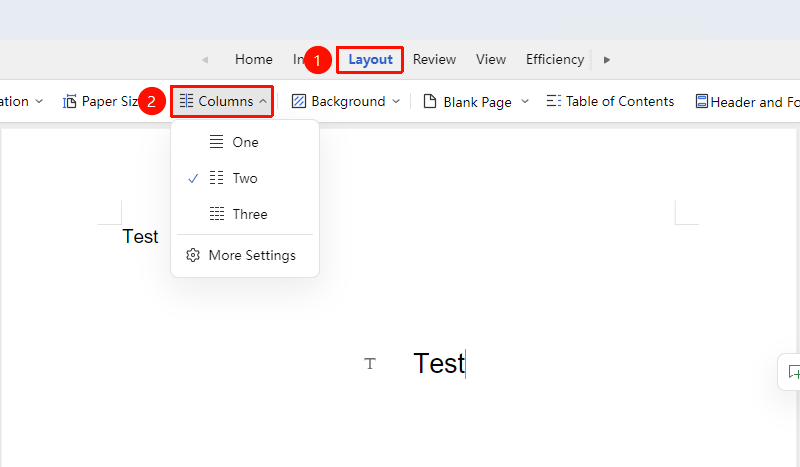This screenshot has width=800, height=467.
Task: Click the Test text in the left column
Action: (x=140, y=237)
